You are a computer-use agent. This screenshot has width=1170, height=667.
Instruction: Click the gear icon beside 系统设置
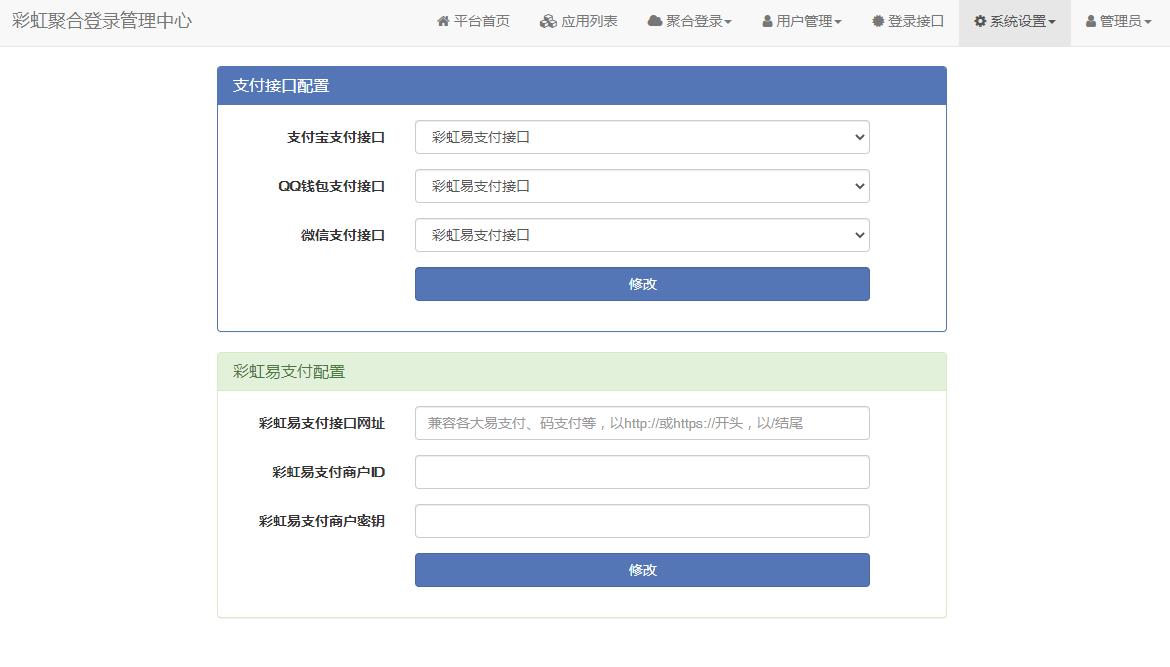point(980,21)
